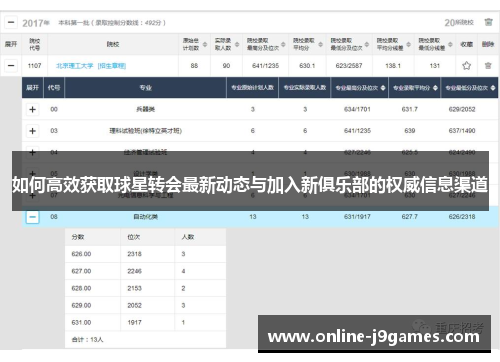
Task: Sort by 院校录取最高分及位次 column arrow
Action: tap(283, 44)
